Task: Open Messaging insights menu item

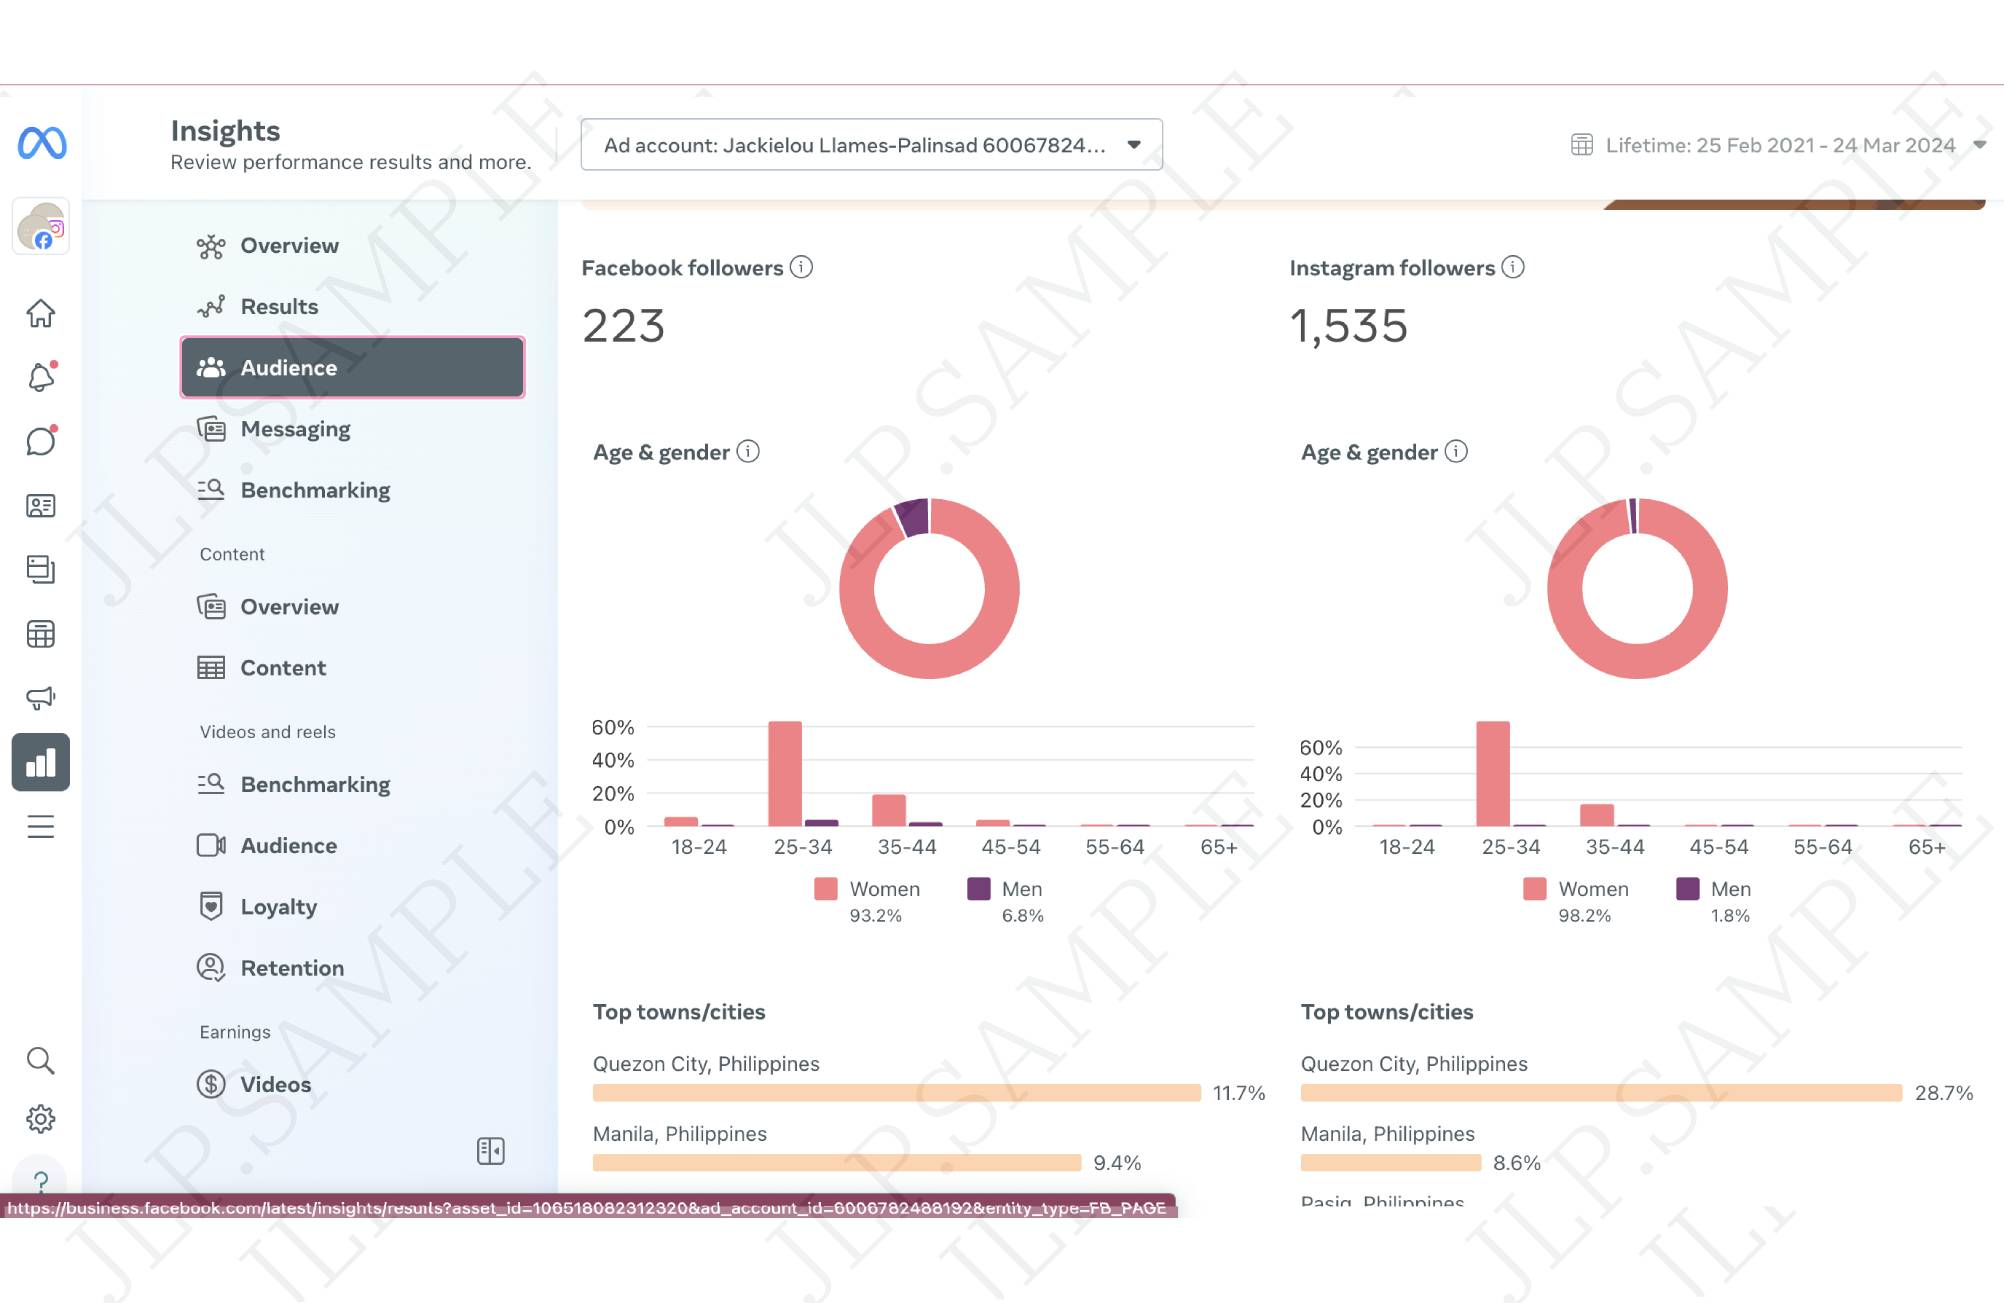Action: [x=295, y=429]
